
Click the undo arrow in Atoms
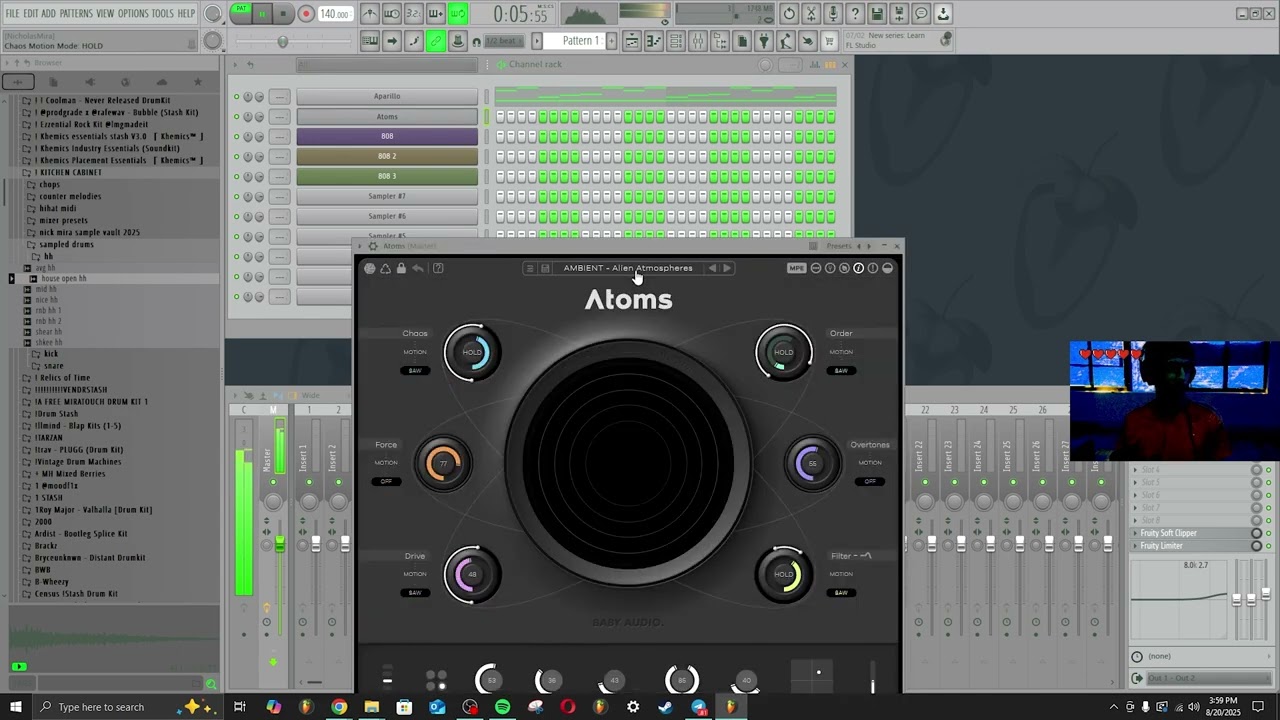(x=418, y=268)
